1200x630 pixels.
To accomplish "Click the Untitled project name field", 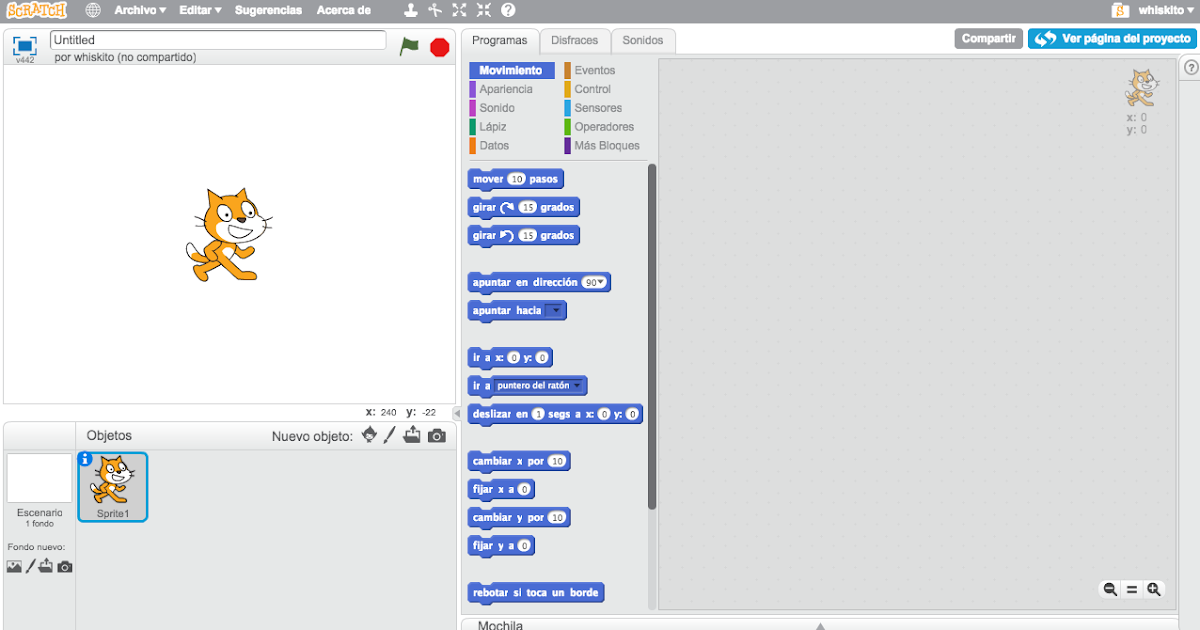I will (217, 40).
